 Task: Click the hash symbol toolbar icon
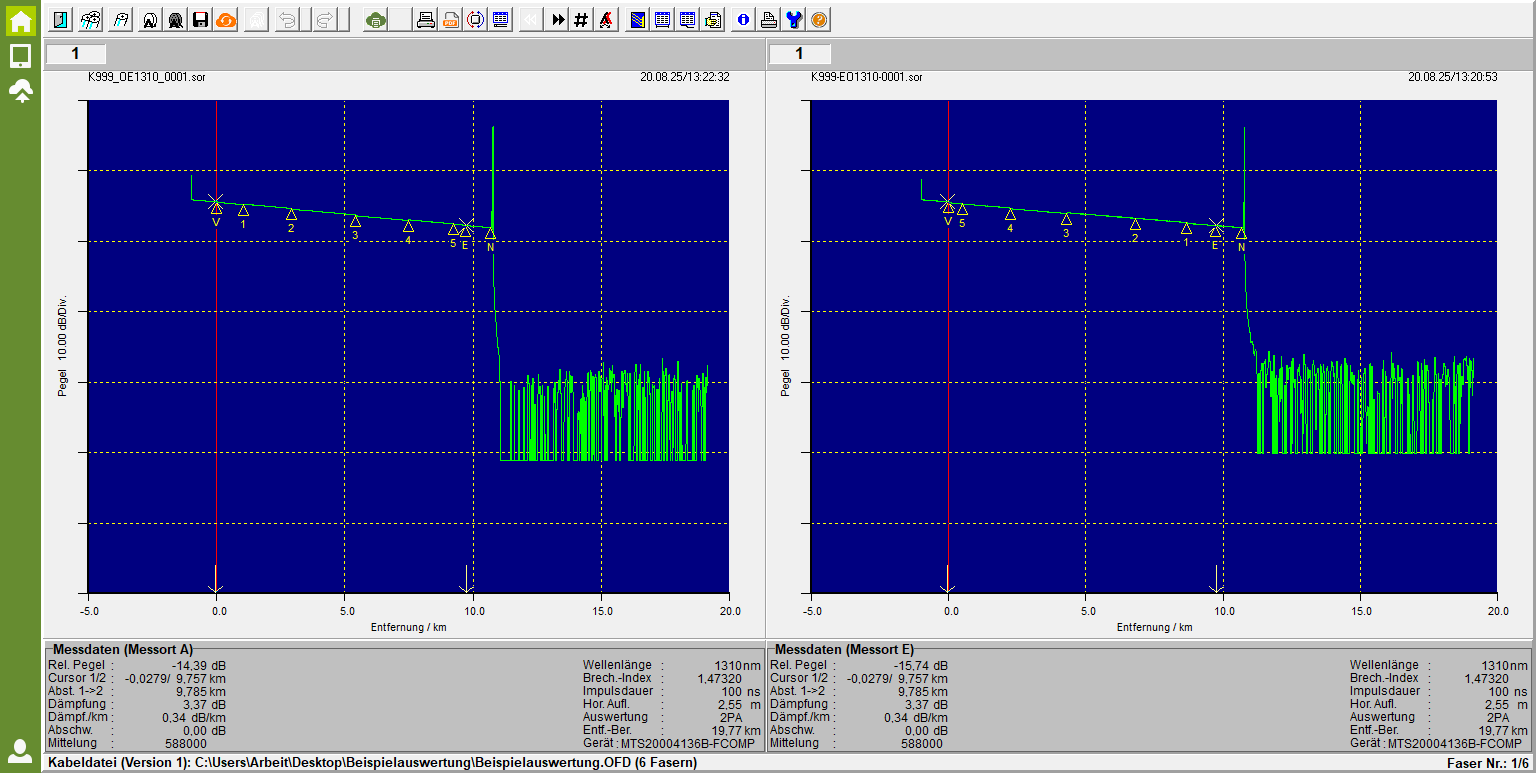tap(581, 20)
